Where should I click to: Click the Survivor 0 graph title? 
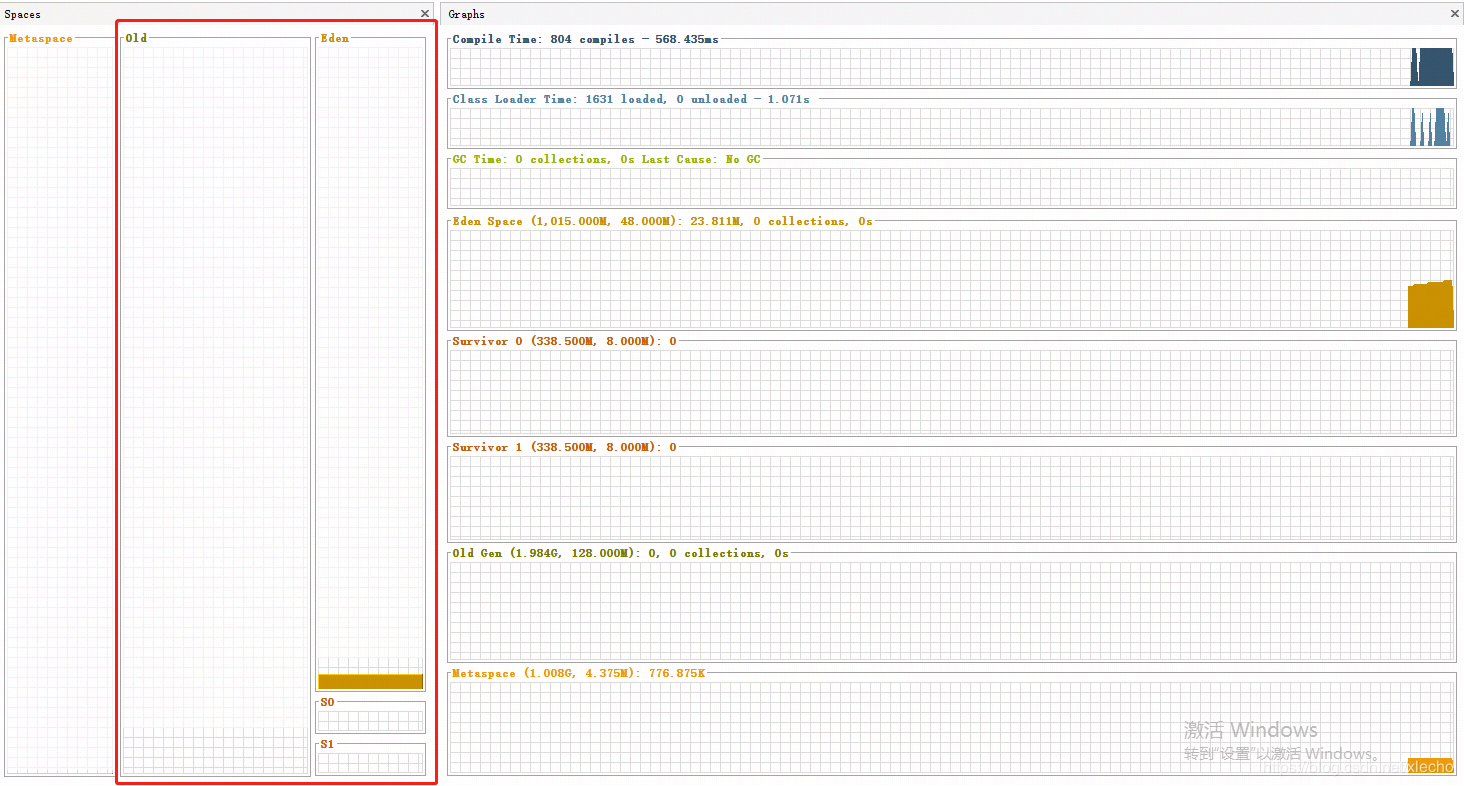564,341
